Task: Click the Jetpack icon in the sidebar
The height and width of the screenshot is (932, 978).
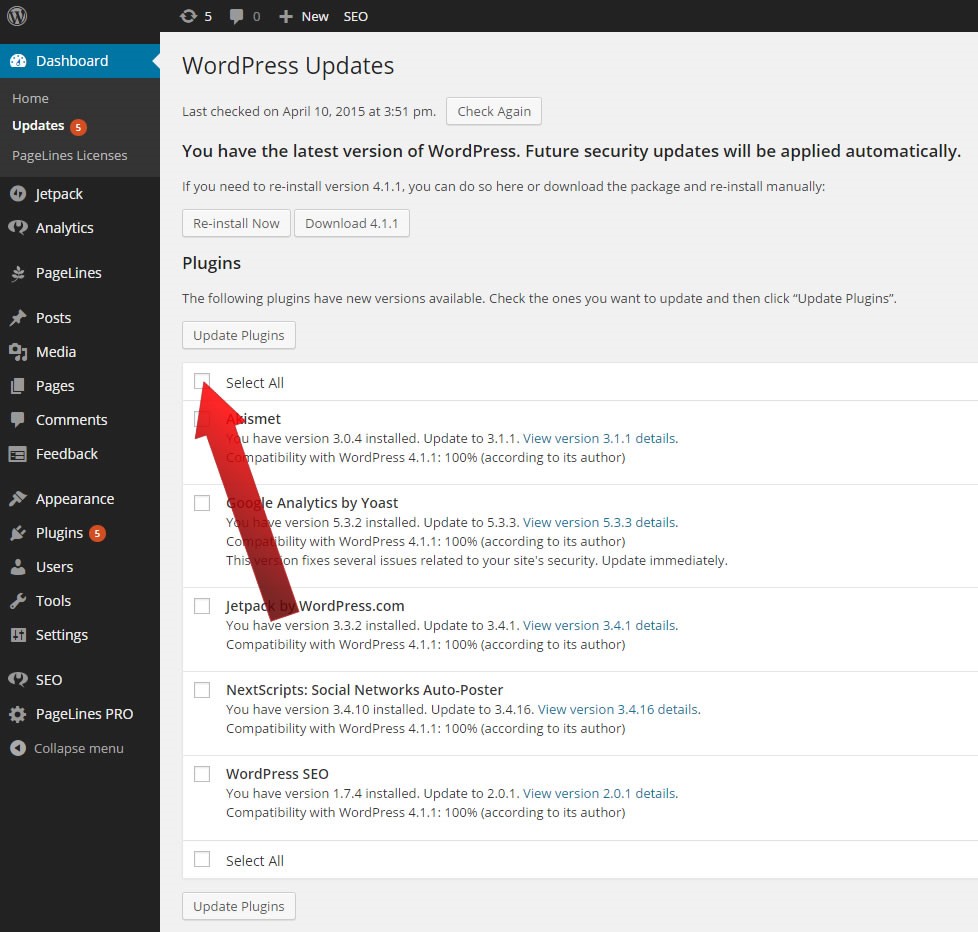Action: point(18,194)
